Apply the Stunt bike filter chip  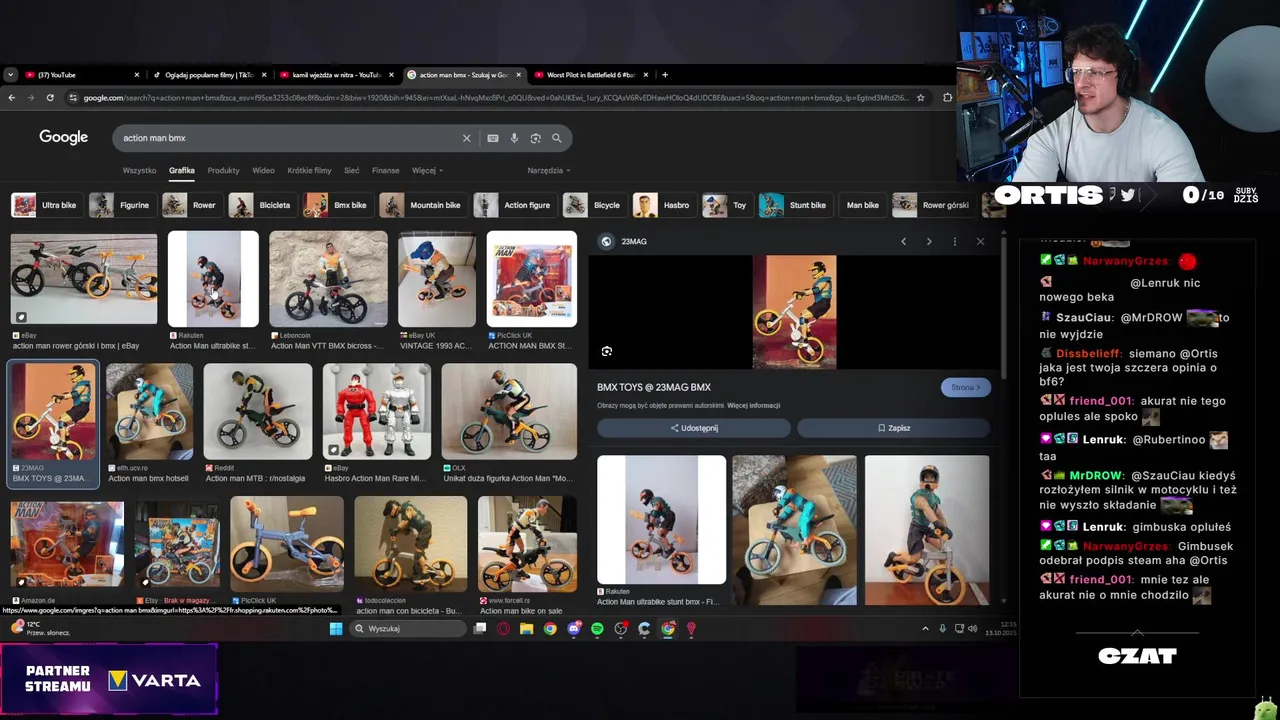click(x=794, y=205)
